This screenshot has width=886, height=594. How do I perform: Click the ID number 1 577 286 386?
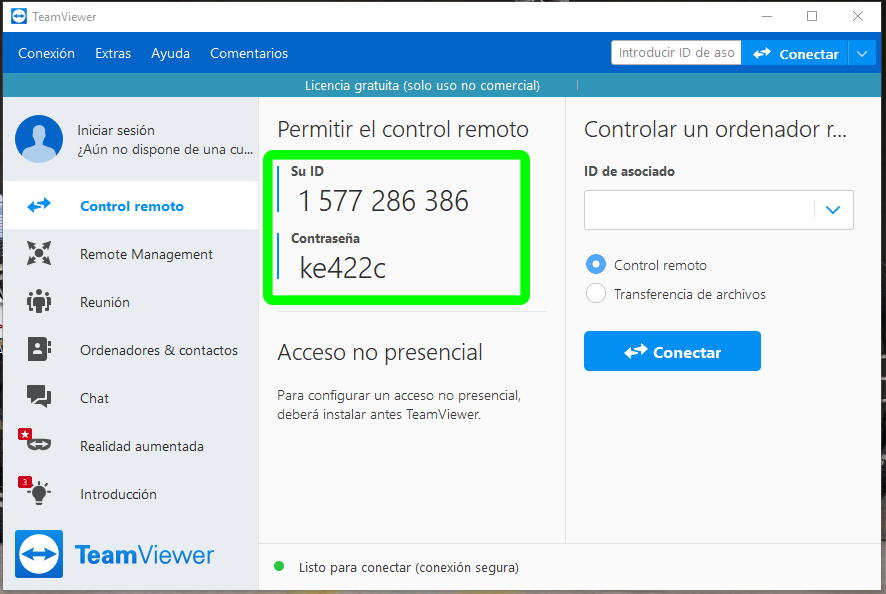pos(384,201)
